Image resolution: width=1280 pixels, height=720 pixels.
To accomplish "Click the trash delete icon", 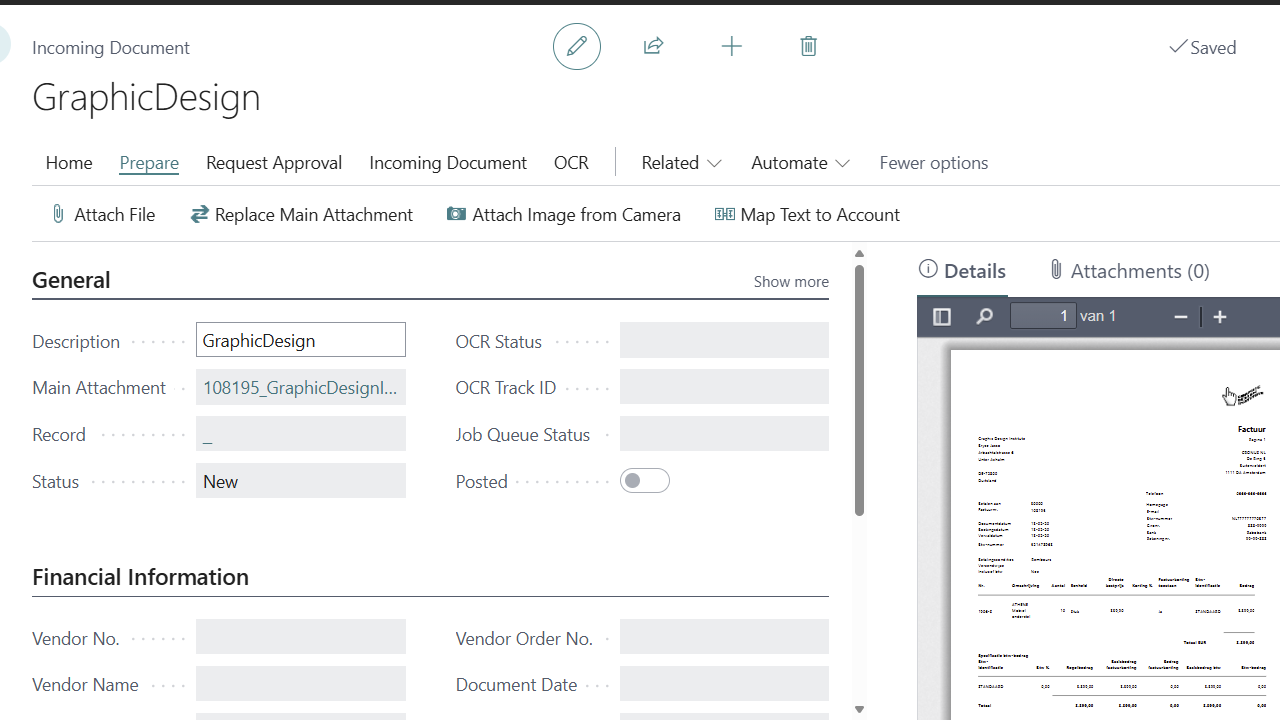I will [x=809, y=46].
